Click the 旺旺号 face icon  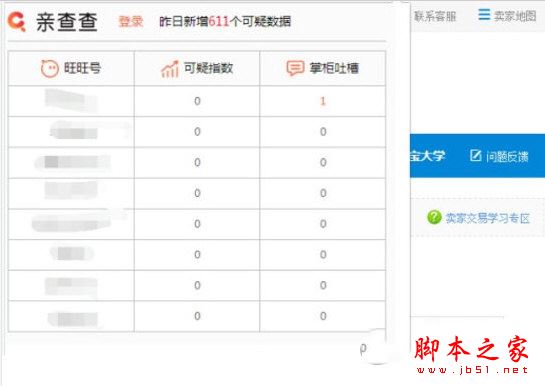tap(50, 68)
